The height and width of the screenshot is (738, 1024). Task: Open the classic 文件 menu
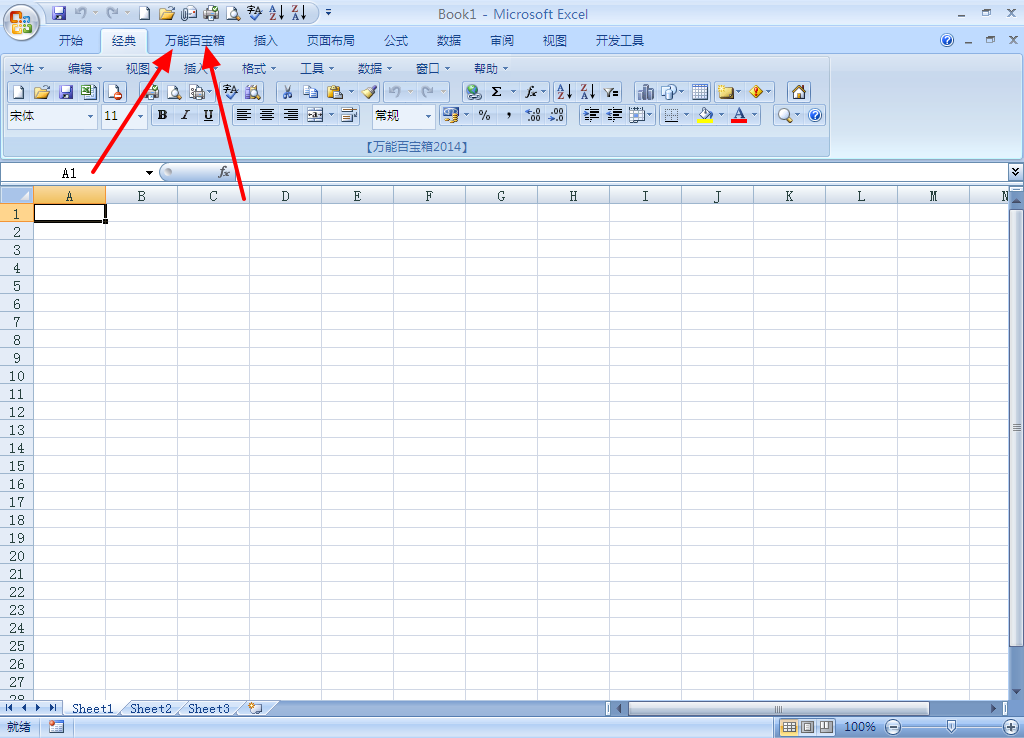click(x=27, y=69)
